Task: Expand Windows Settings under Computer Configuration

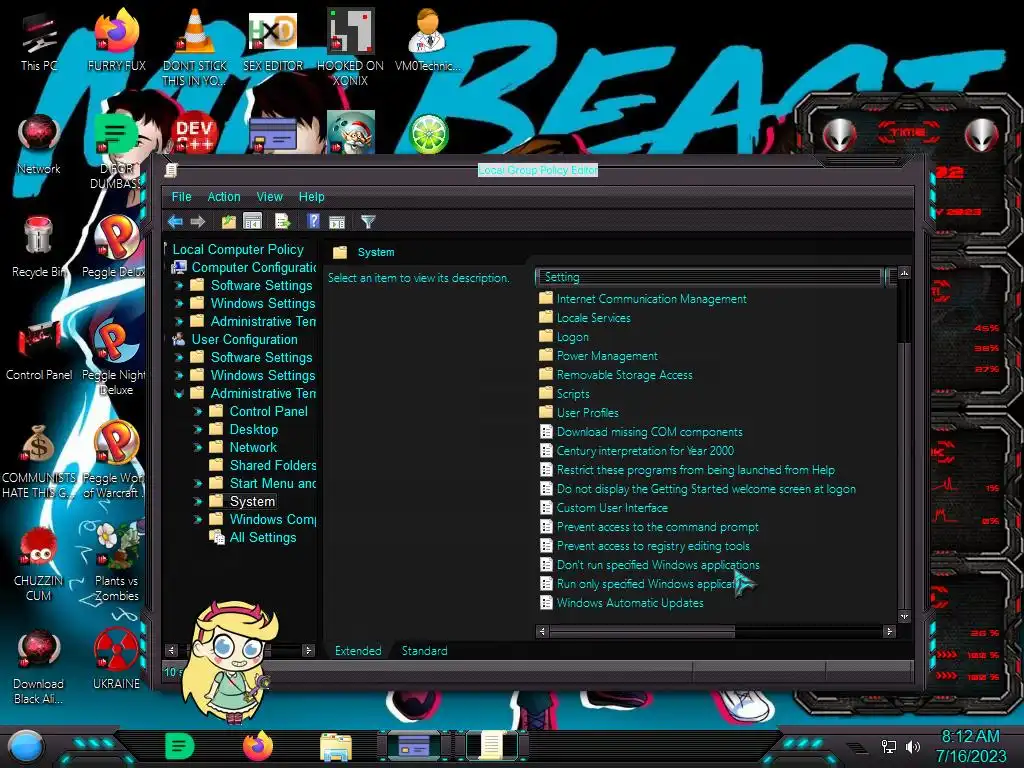Action: (x=178, y=303)
